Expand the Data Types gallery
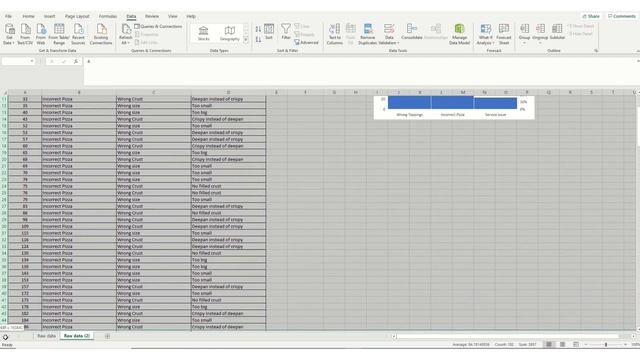This screenshot has height=360, width=640. [246, 40]
